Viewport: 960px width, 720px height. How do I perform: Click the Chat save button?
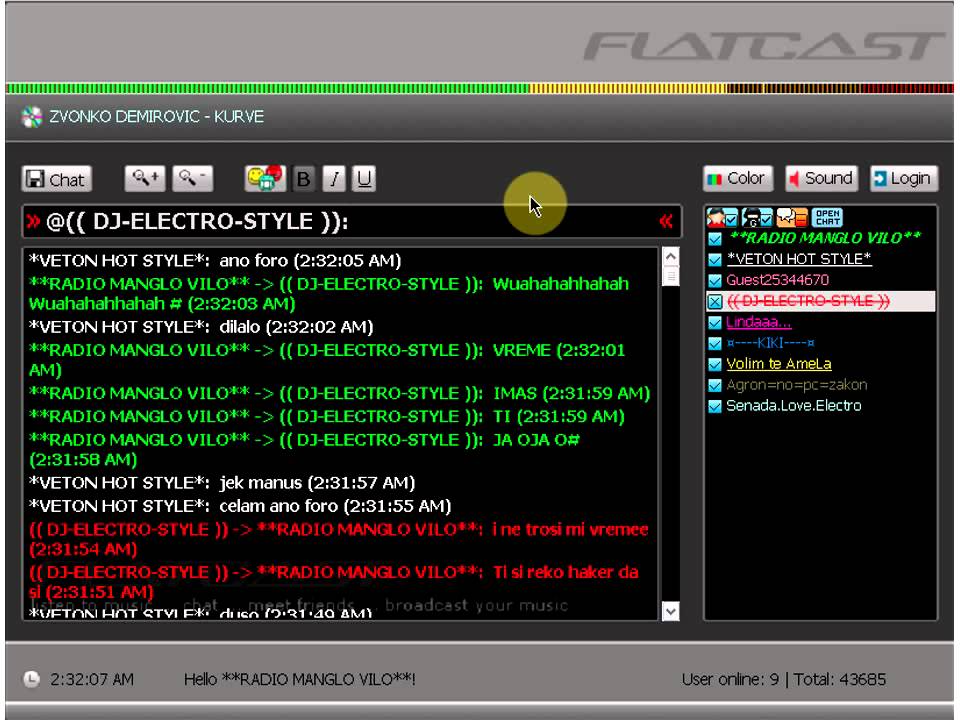[57, 179]
